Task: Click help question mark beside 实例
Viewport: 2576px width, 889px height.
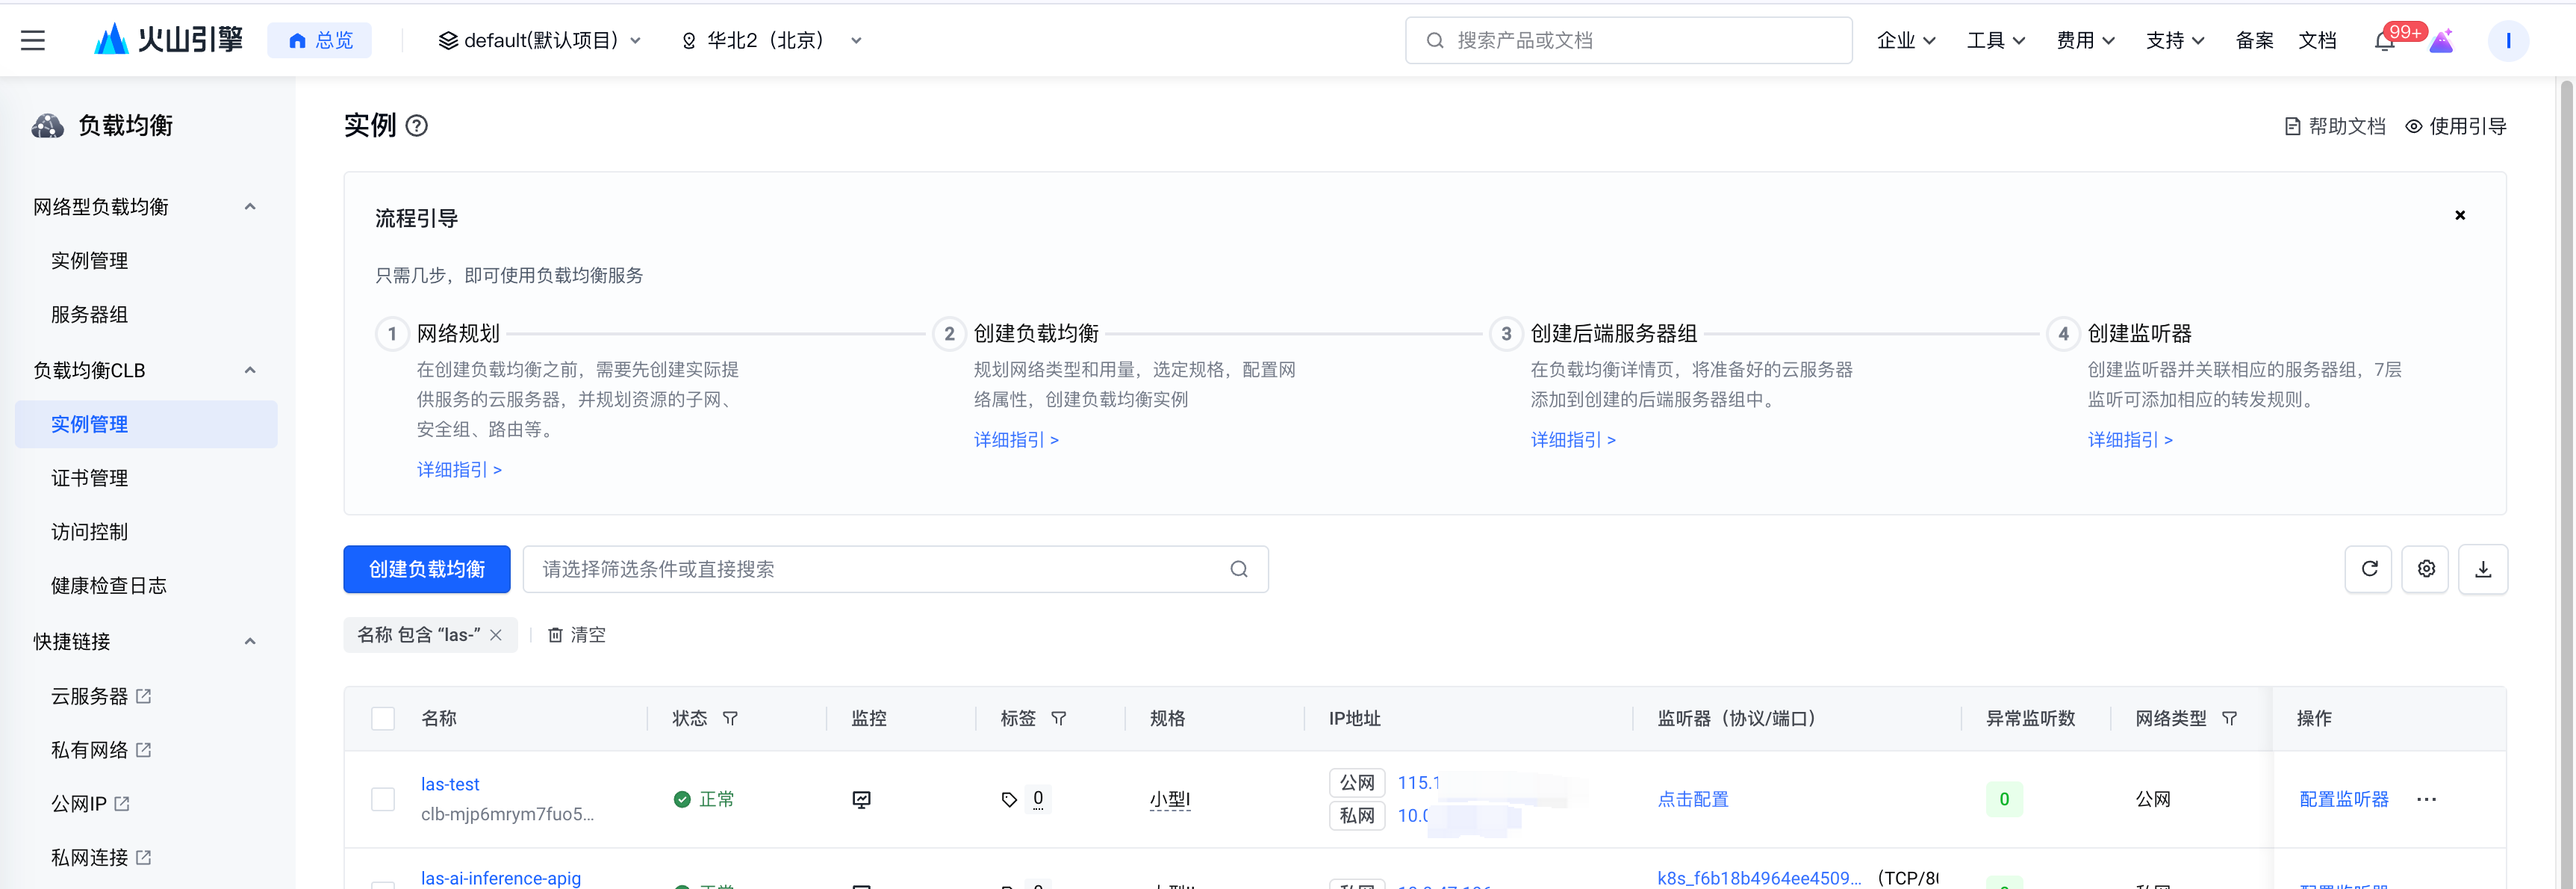Action: [417, 126]
